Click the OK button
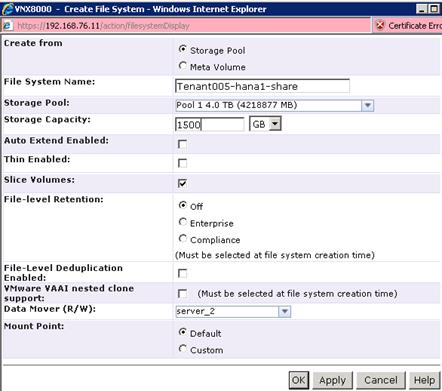The image size is (442, 391). [x=299, y=380]
